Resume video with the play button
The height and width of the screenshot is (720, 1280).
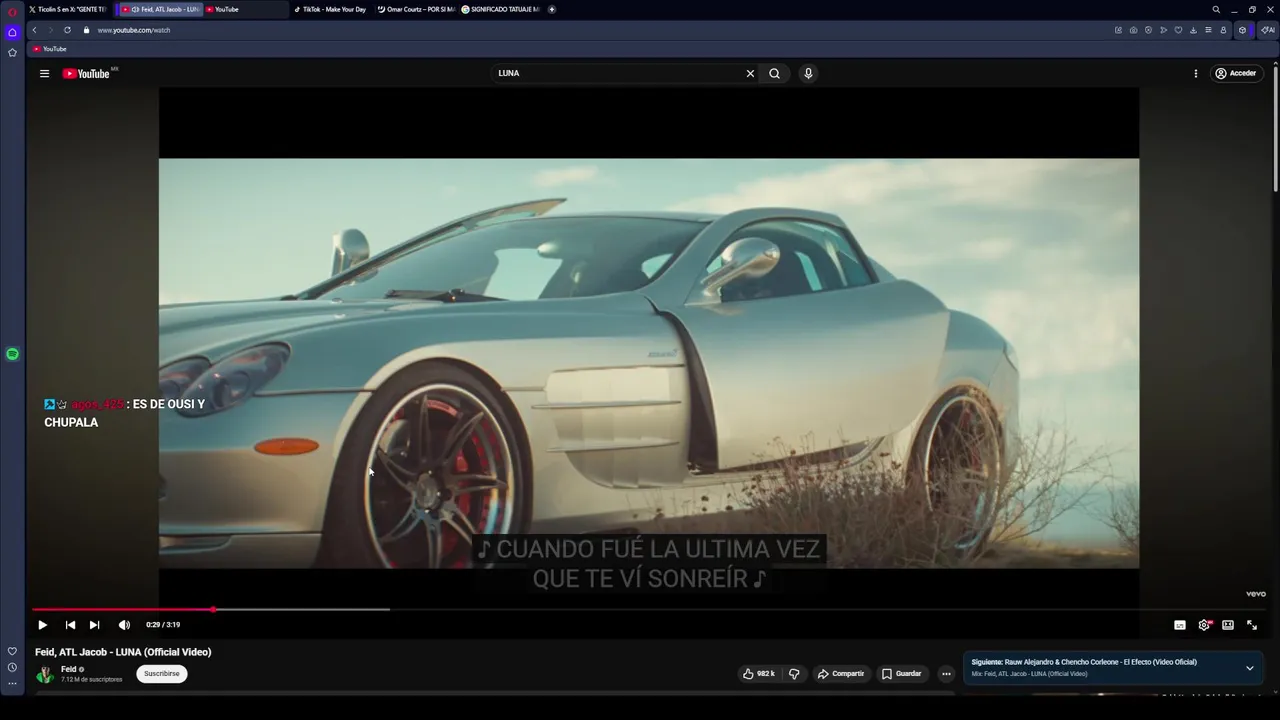pos(42,625)
